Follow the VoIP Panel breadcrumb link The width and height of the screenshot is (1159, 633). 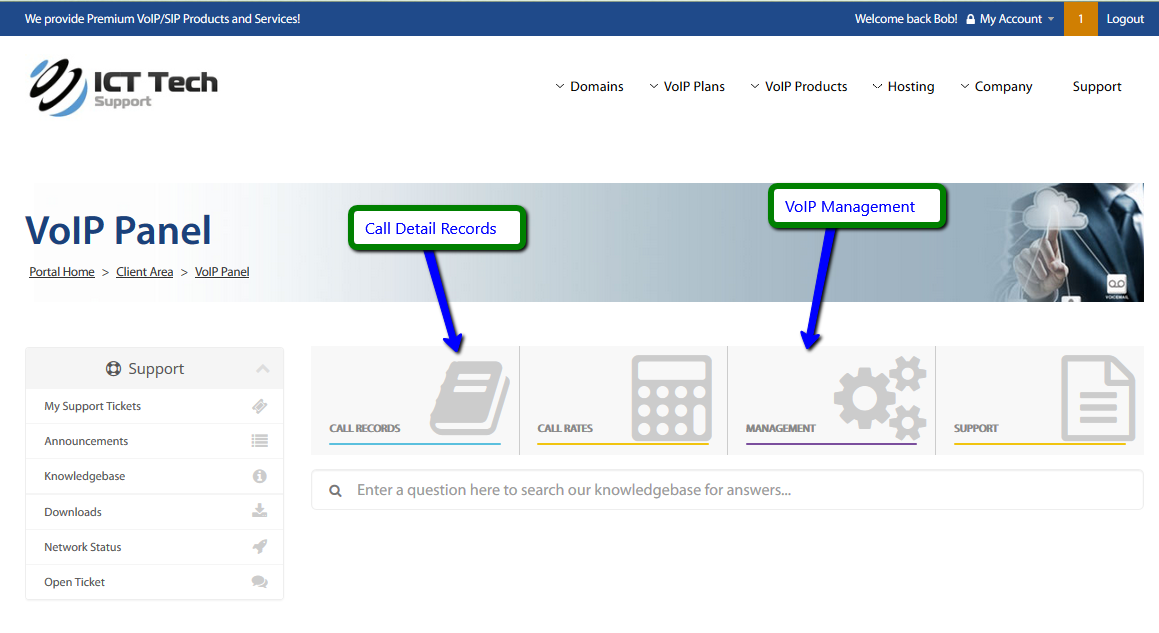click(x=222, y=271)
